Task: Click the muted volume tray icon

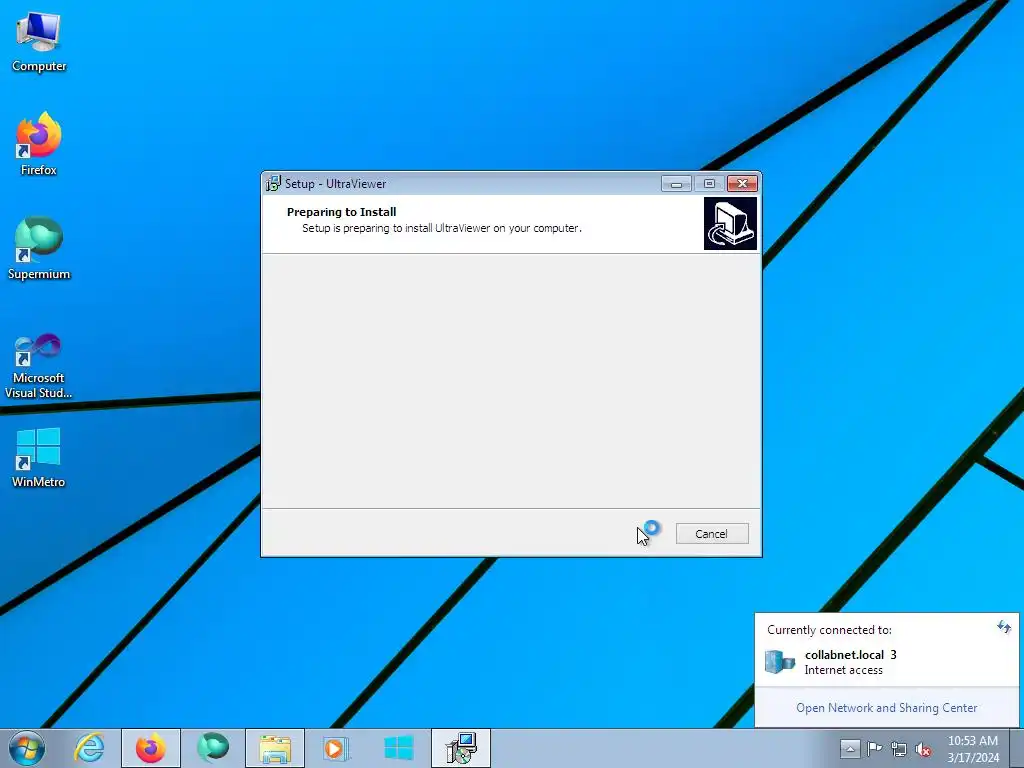Action: click(x=923, y=749)
